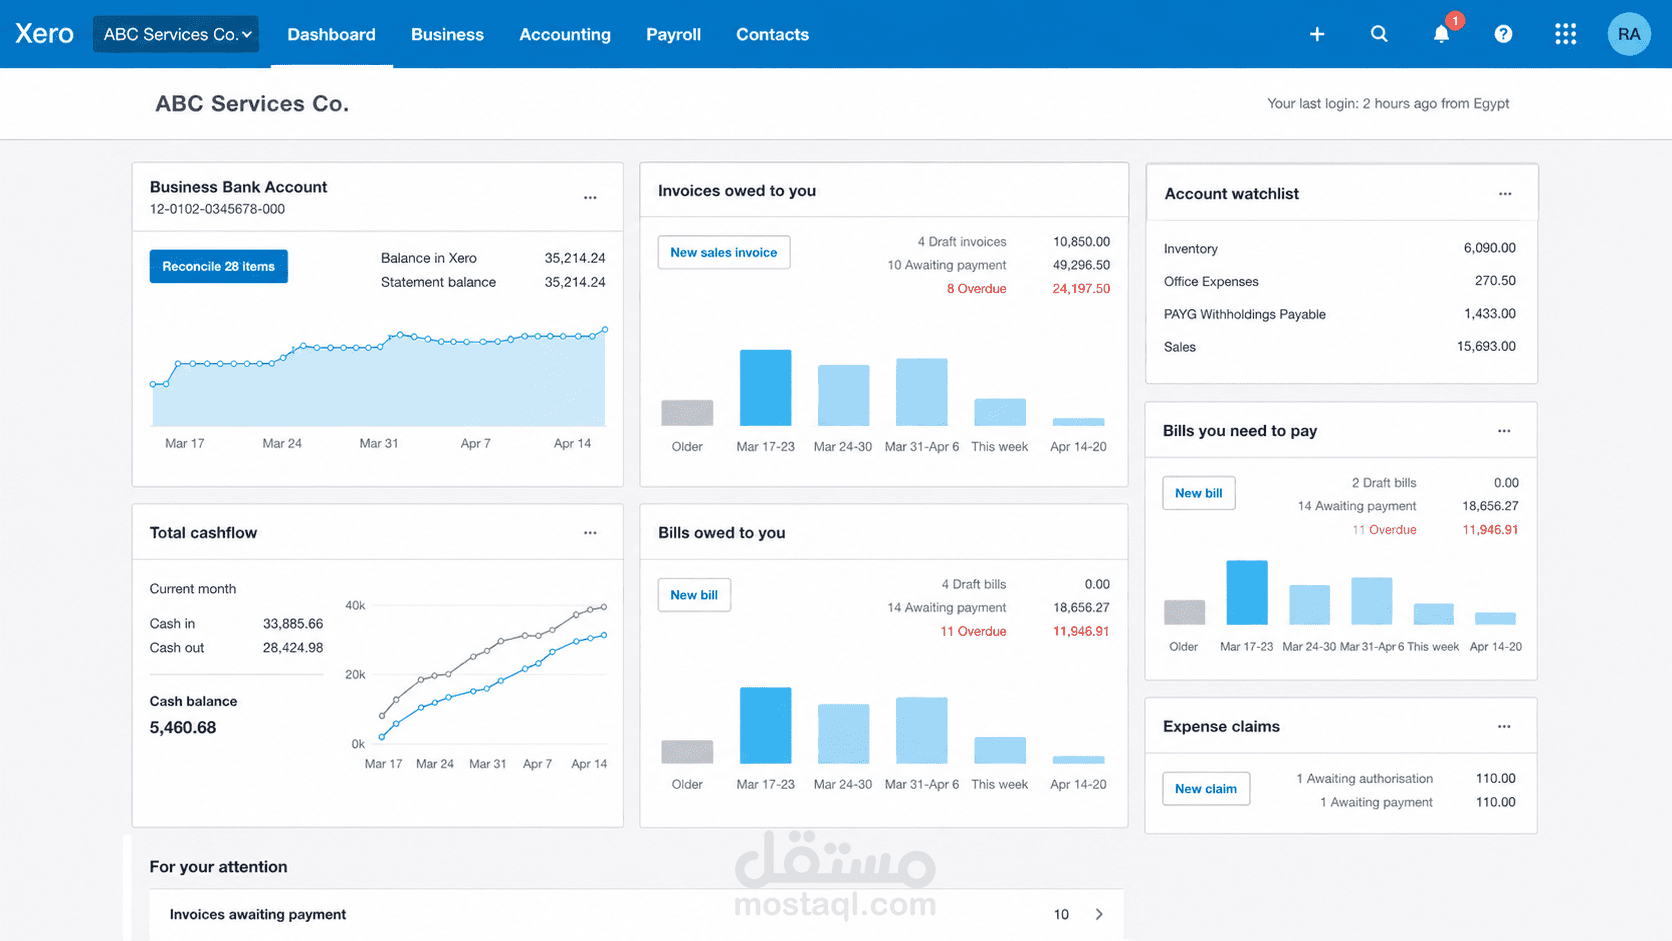1672x941 pixels.
Task: Click This week bar in Bills you need to pay
Action: 1433,614
